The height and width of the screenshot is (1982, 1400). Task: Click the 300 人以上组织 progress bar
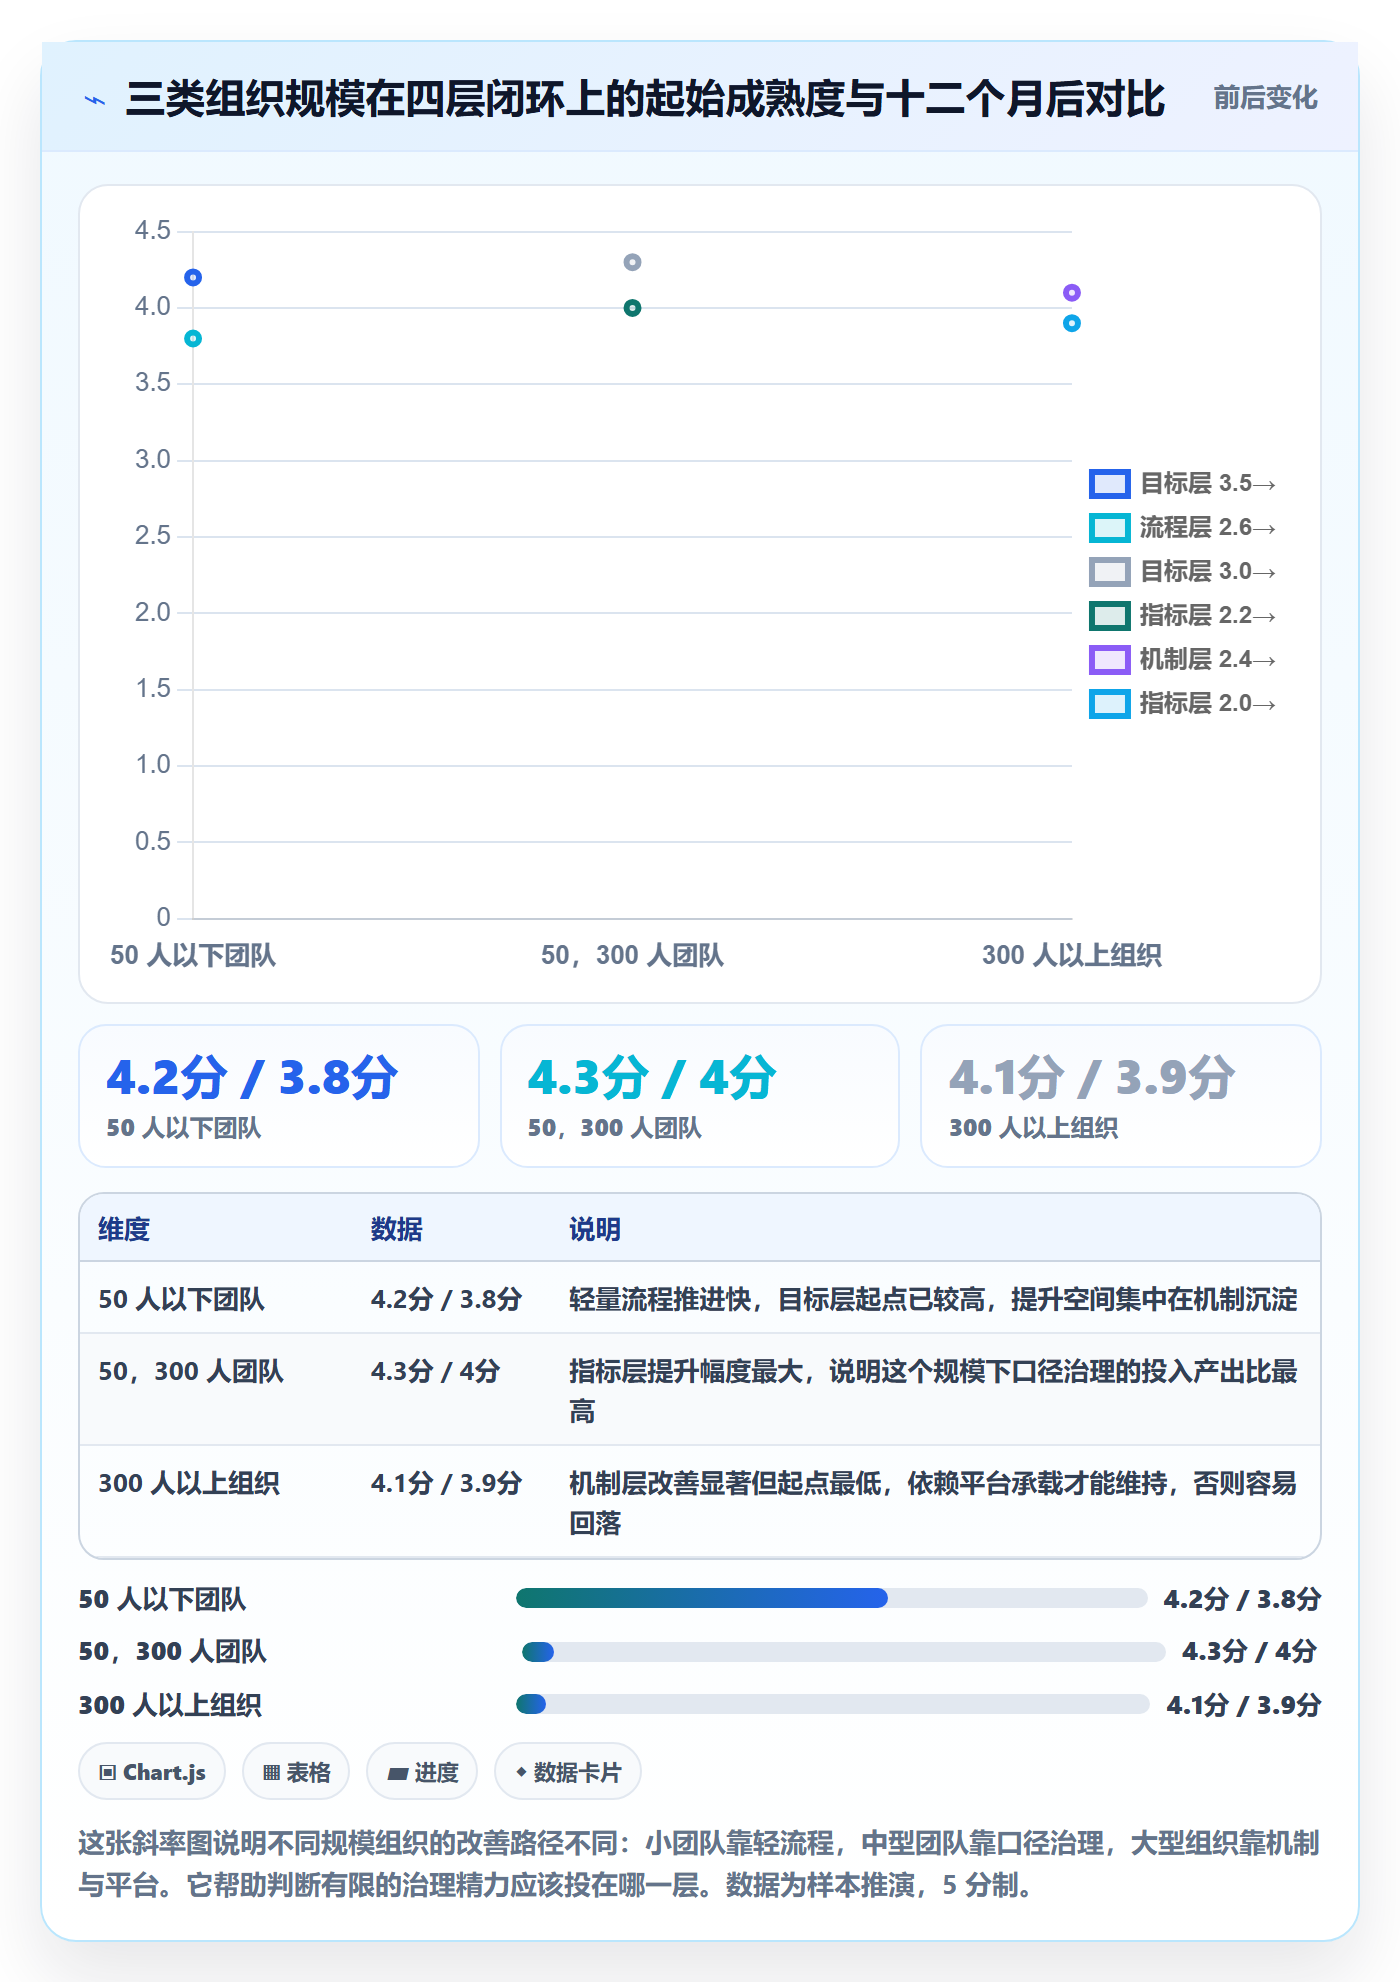pyautogui.click(x=833, y=1704)
